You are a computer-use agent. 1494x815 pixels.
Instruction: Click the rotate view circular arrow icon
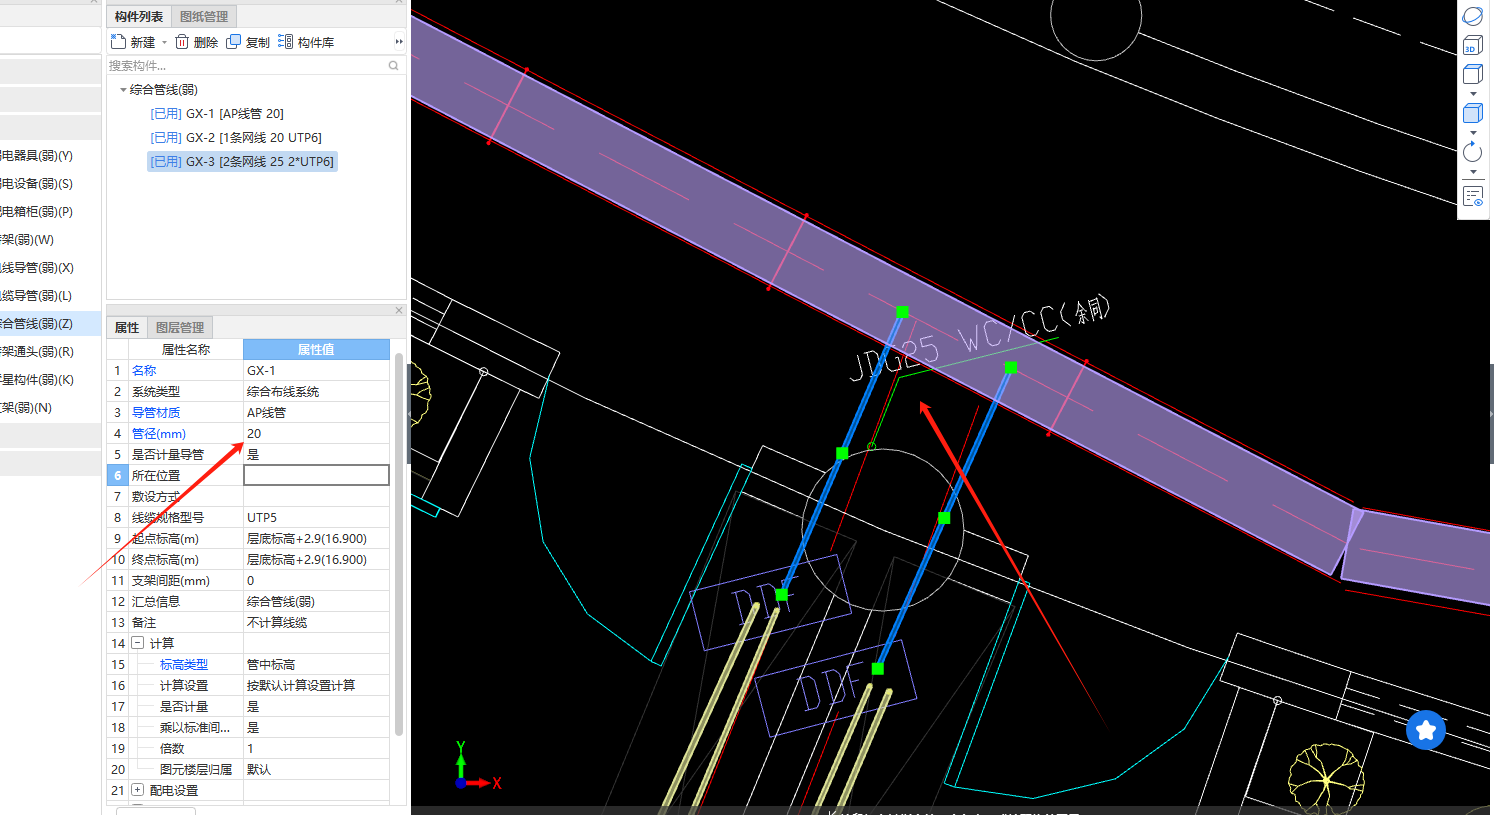coord(1472,152)
